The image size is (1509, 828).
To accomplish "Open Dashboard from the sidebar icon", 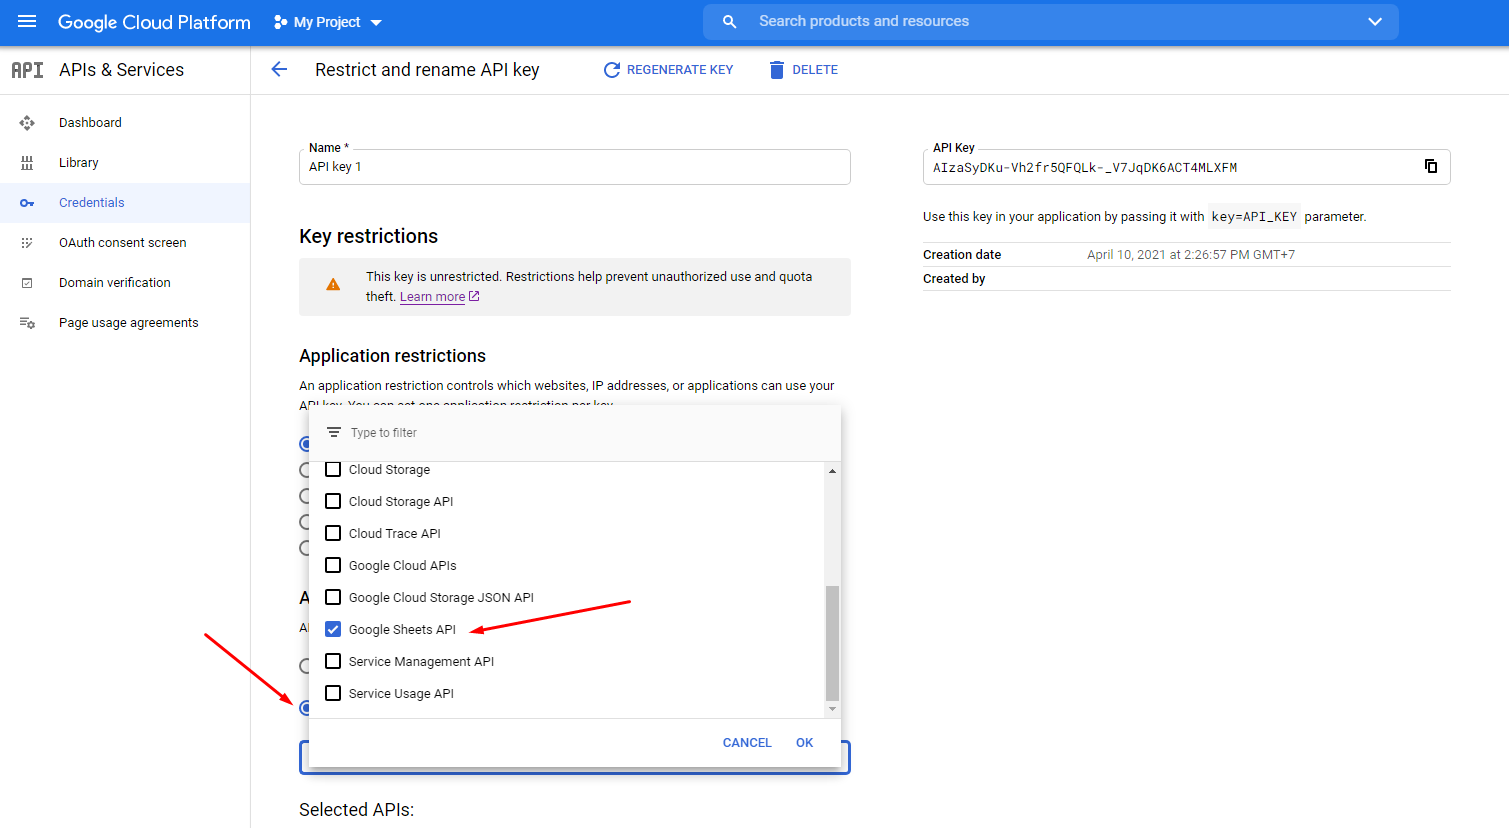I will tap(27, 121).
